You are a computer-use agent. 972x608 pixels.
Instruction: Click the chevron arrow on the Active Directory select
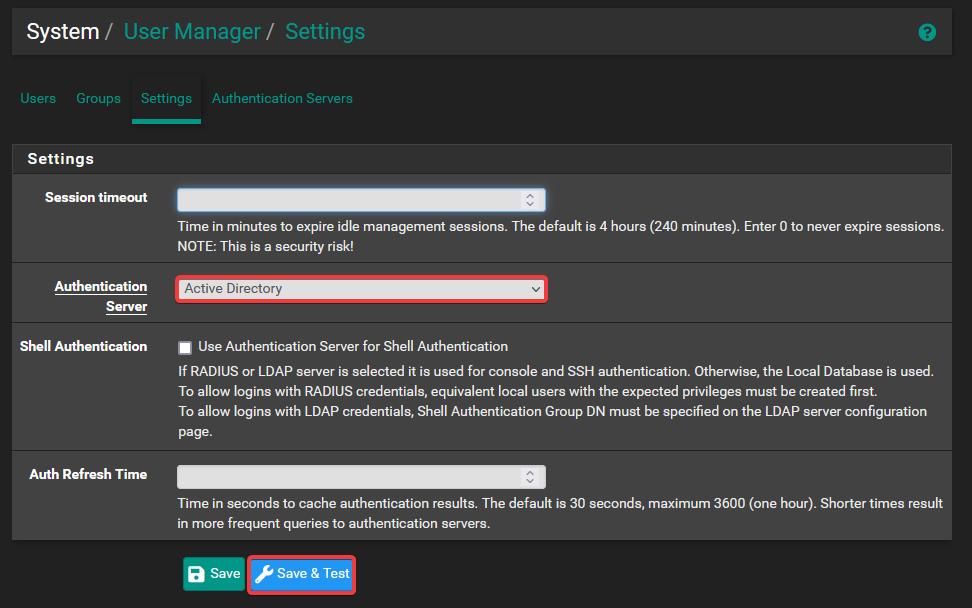pyautogui.click(x=535, y=289)
